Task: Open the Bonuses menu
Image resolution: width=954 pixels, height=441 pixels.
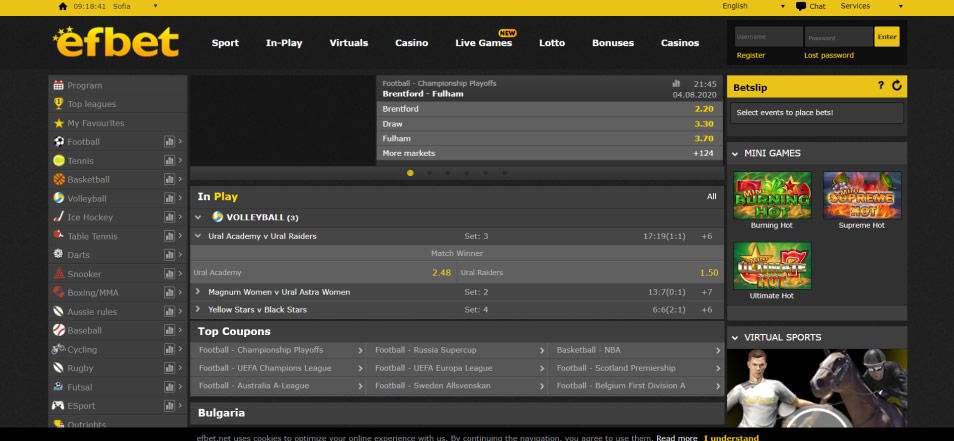Action: 613,43
